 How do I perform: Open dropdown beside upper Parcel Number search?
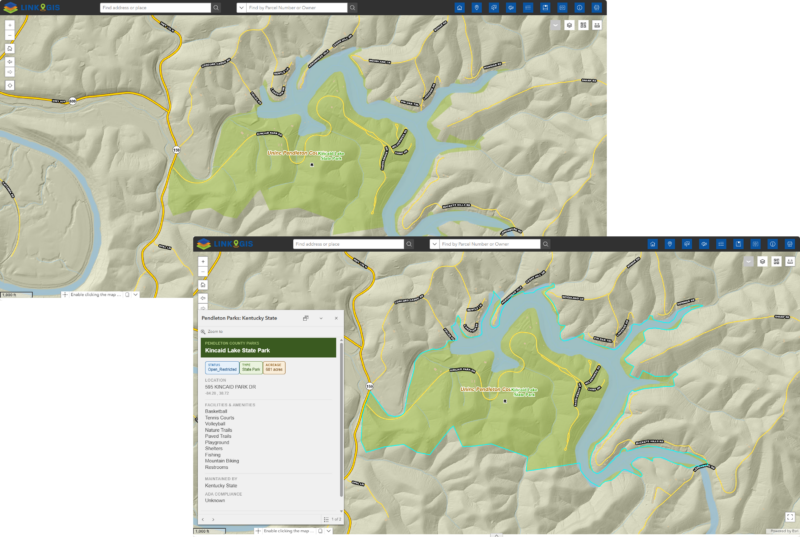point(242,7)
